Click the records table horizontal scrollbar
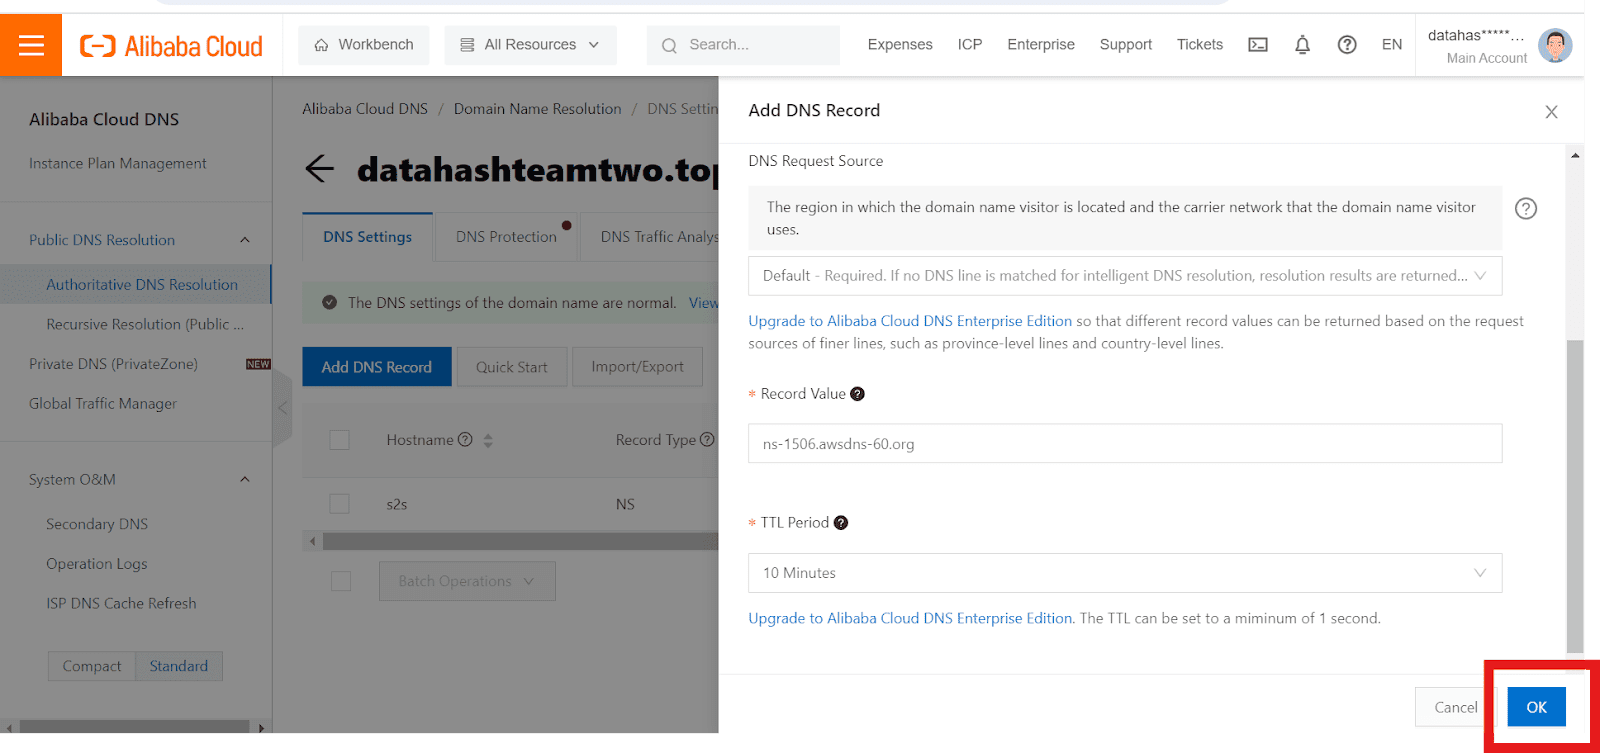 pyautogui.click(x=520, y=541)
